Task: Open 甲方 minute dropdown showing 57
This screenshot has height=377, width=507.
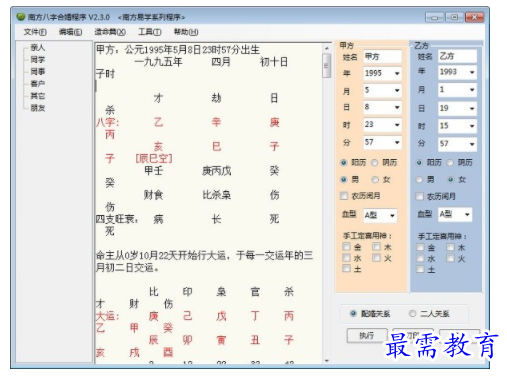Action: [x=382, y=142]
